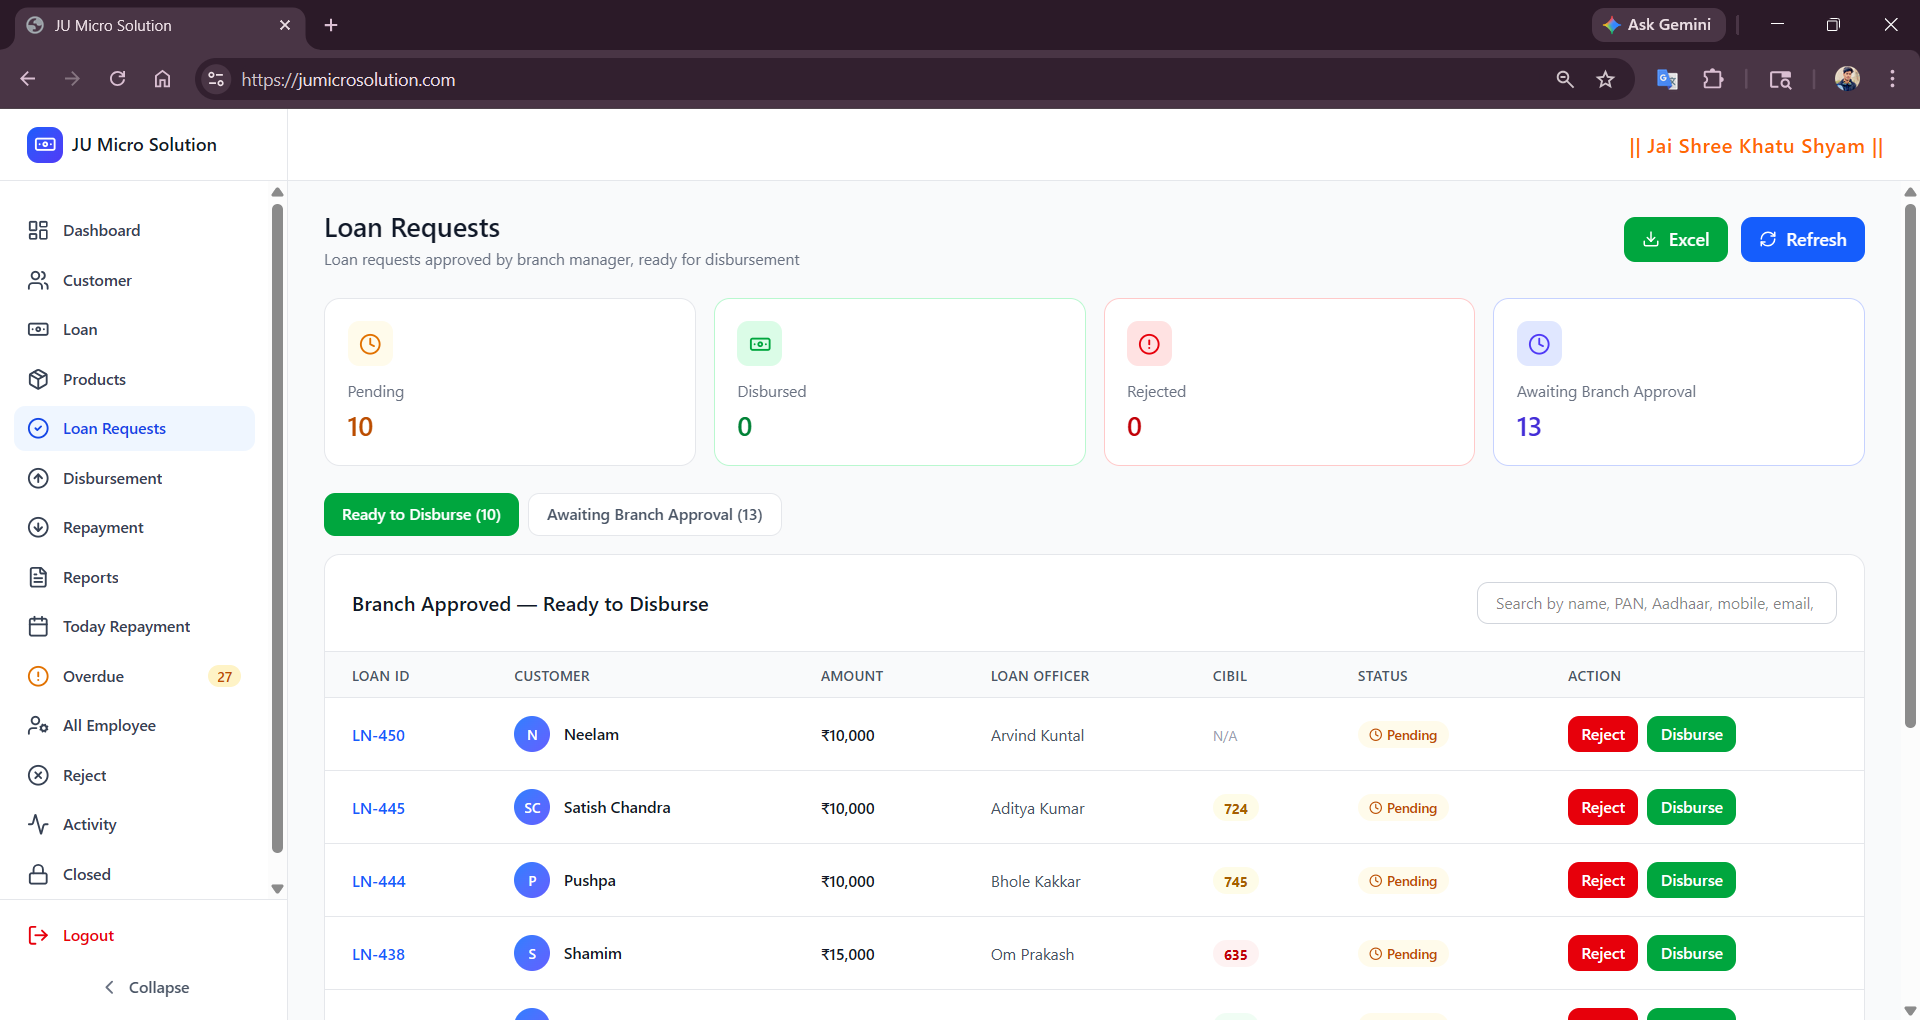Click CIBIL score 724 badge
The width and height of the screenshot is (1920, 1020).
pos(1235,808)
